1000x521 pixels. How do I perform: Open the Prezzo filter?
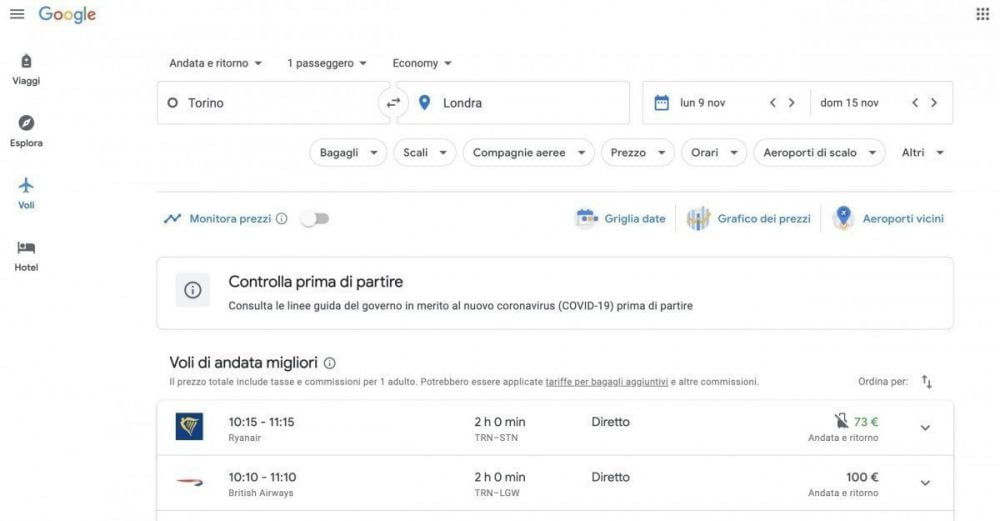click(637, 153)
